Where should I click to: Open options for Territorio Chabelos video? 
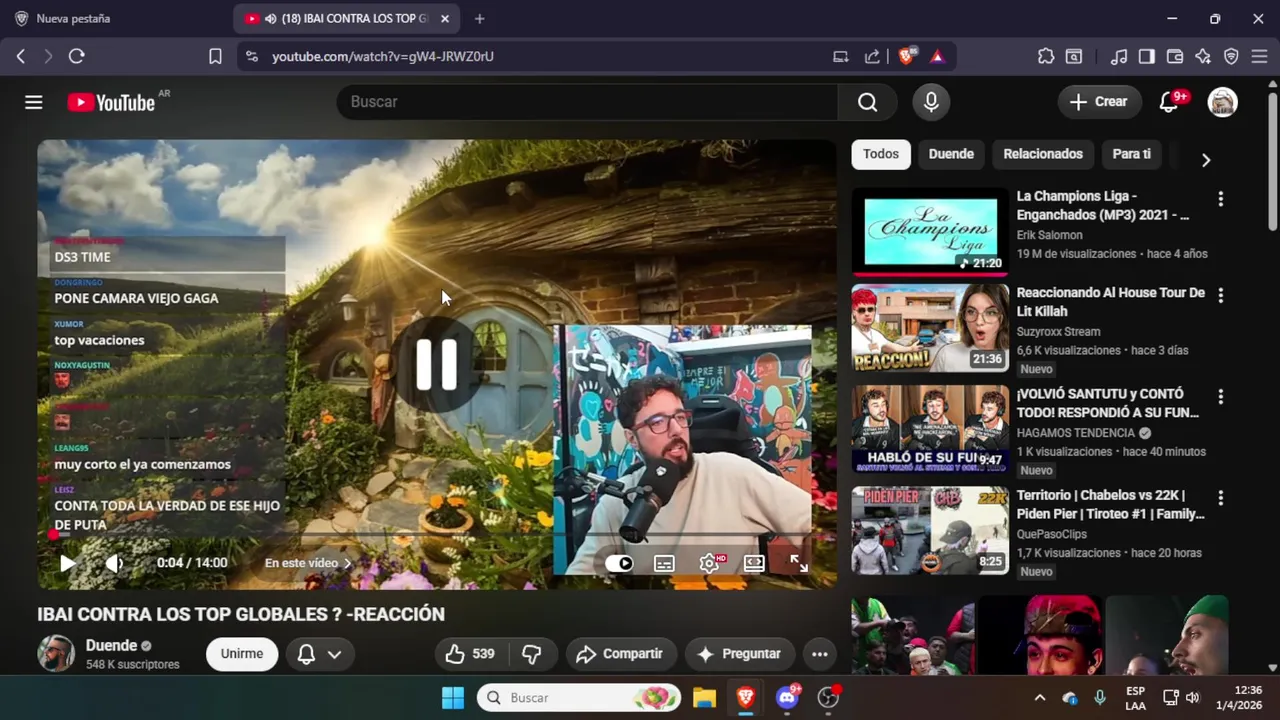click(1220, 498)
